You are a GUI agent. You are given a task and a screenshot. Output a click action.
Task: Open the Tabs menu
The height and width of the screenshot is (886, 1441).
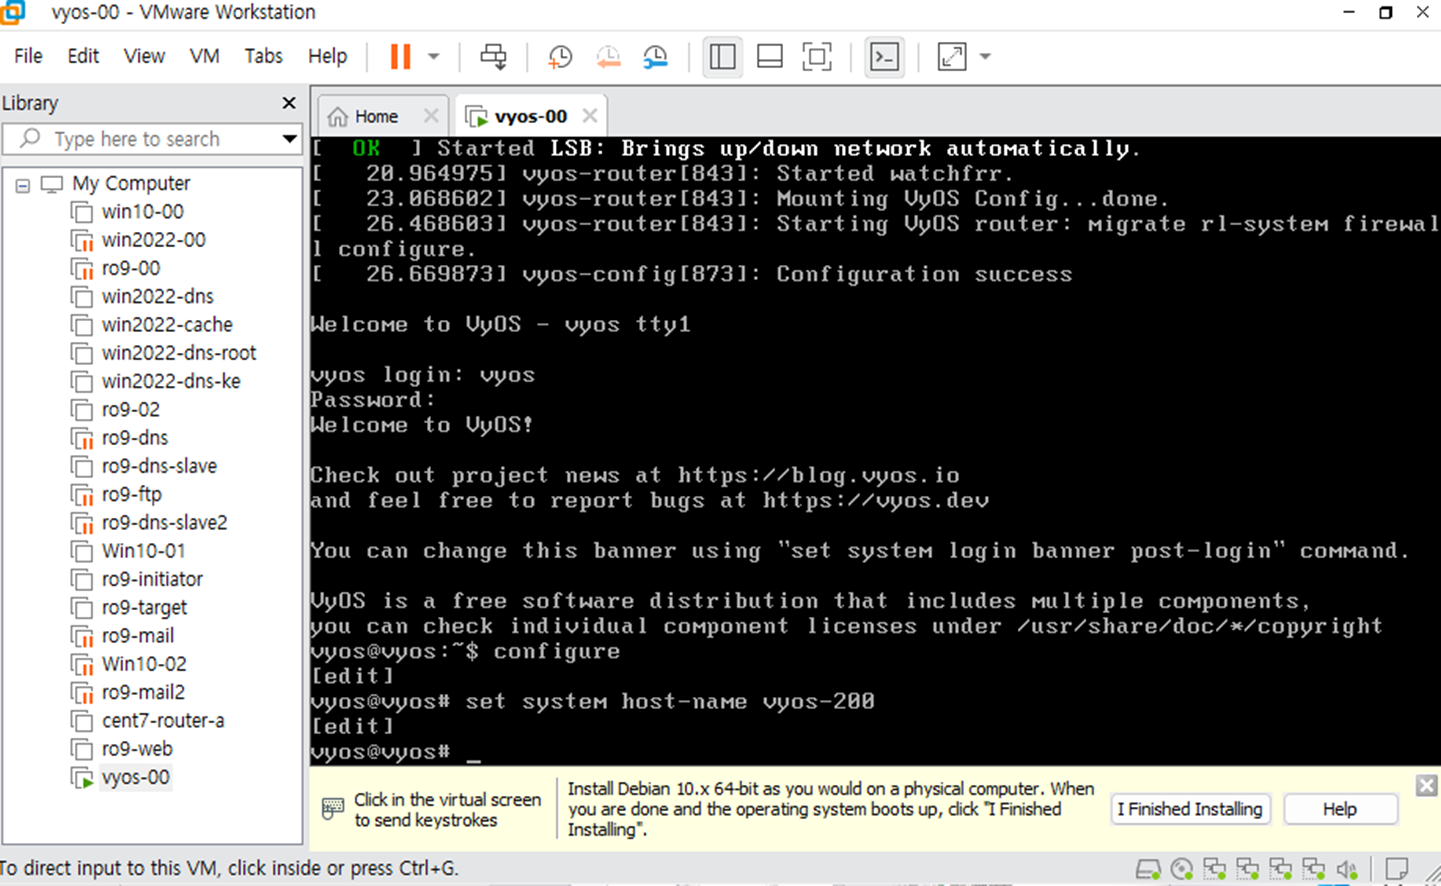tap(264, 56)
